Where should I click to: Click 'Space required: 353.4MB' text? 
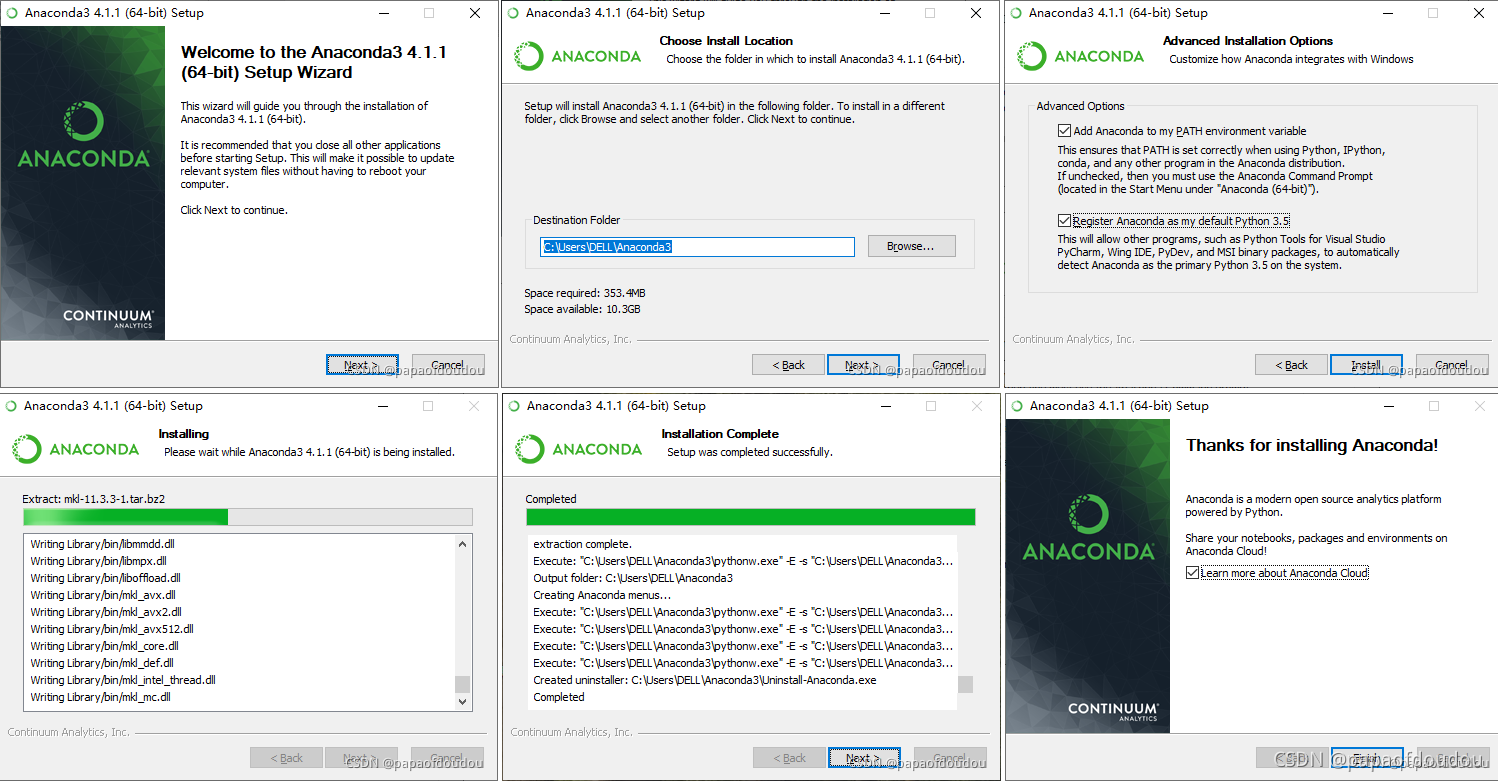(x=585, y=293)
